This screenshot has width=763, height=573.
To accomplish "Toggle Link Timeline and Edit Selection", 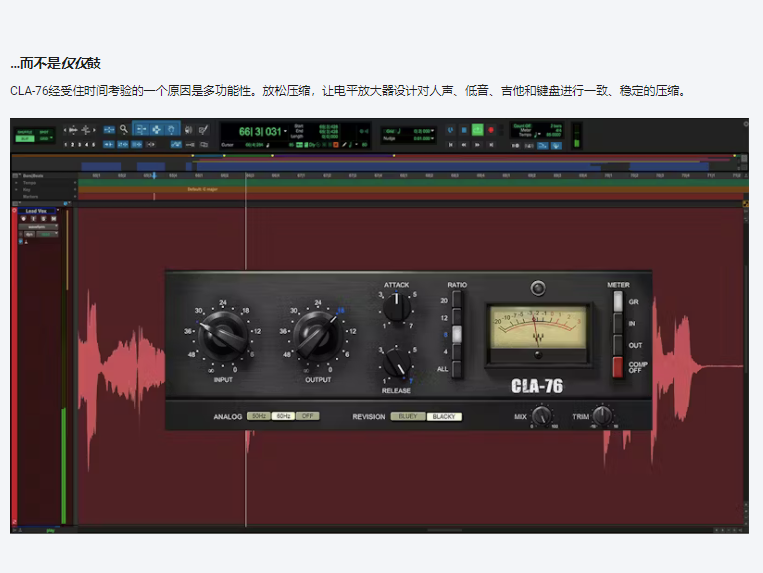I will tap(123, 144).
